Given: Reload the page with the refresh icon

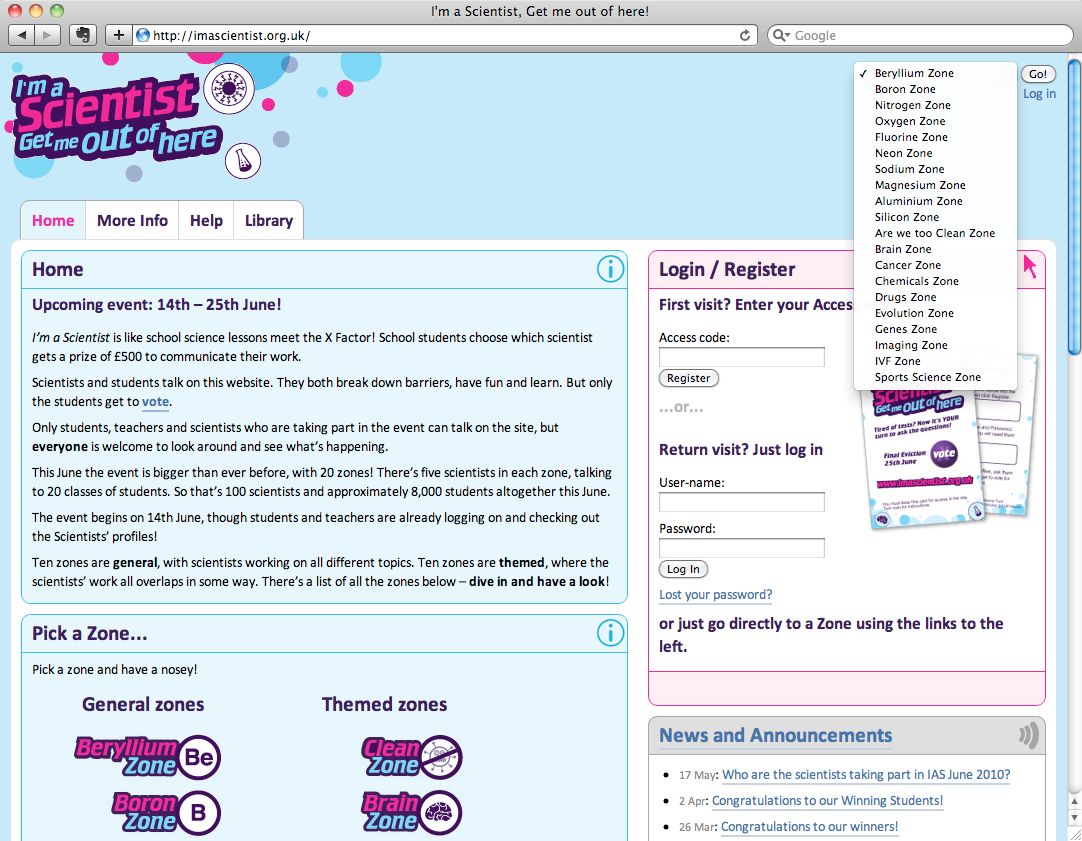Looking at the screenshot, I should click(745, 35).
